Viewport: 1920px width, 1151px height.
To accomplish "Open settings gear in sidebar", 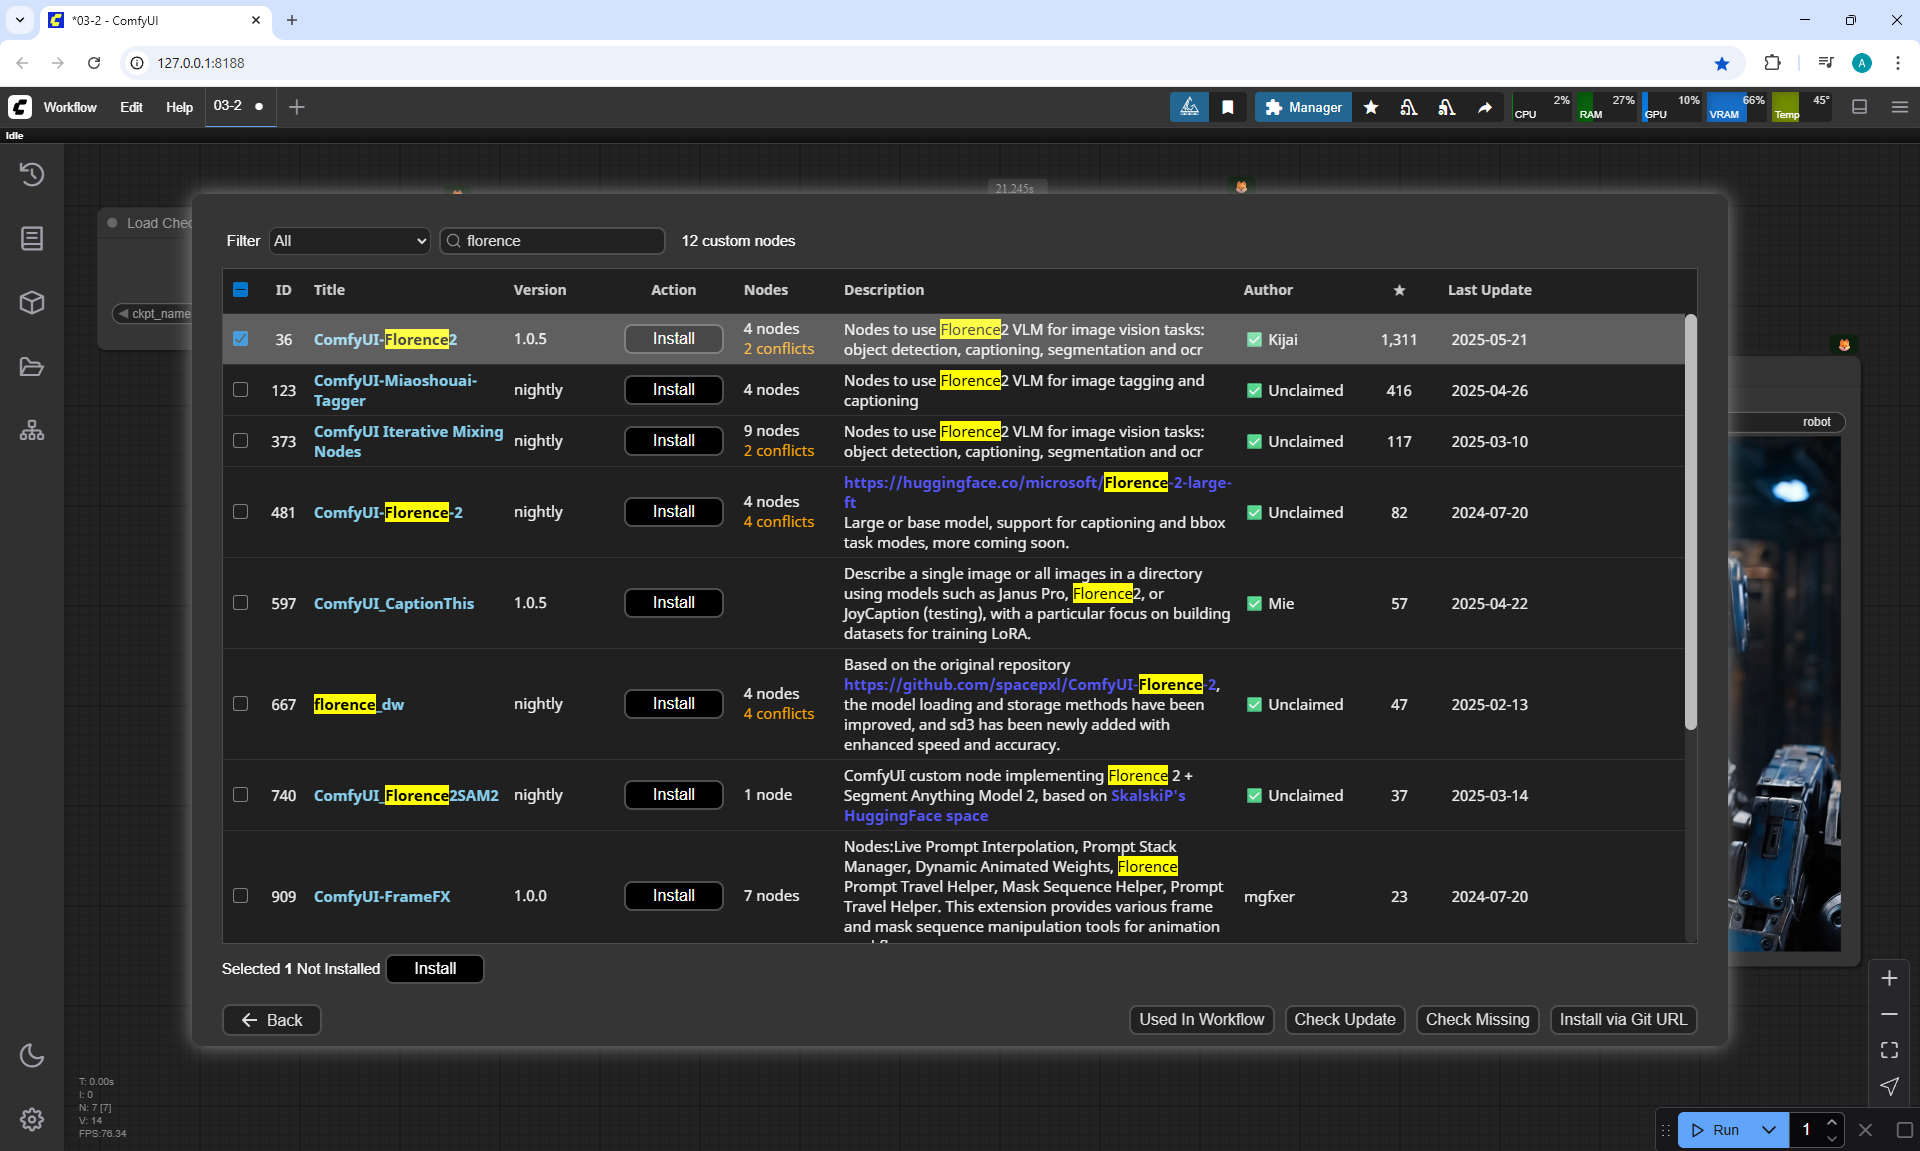I will (32, 1119).
